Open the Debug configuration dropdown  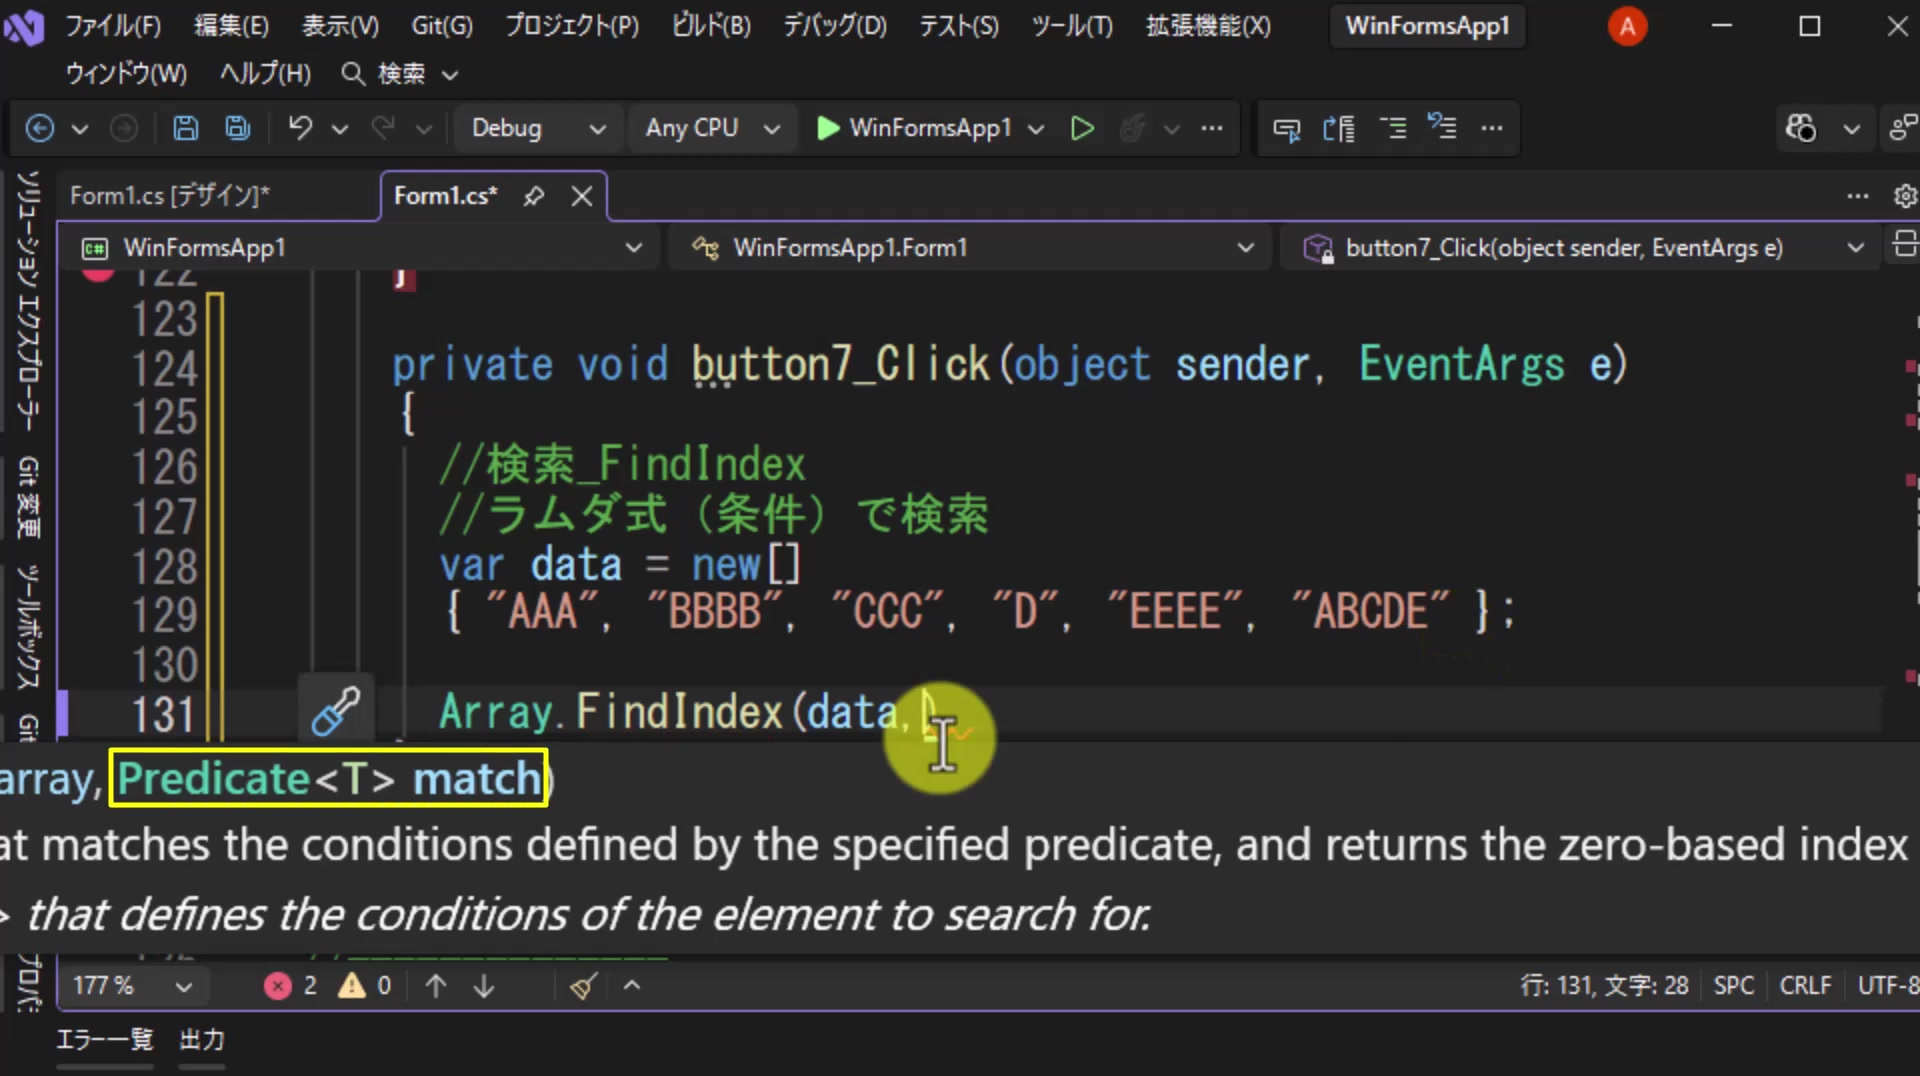point(538,128)
